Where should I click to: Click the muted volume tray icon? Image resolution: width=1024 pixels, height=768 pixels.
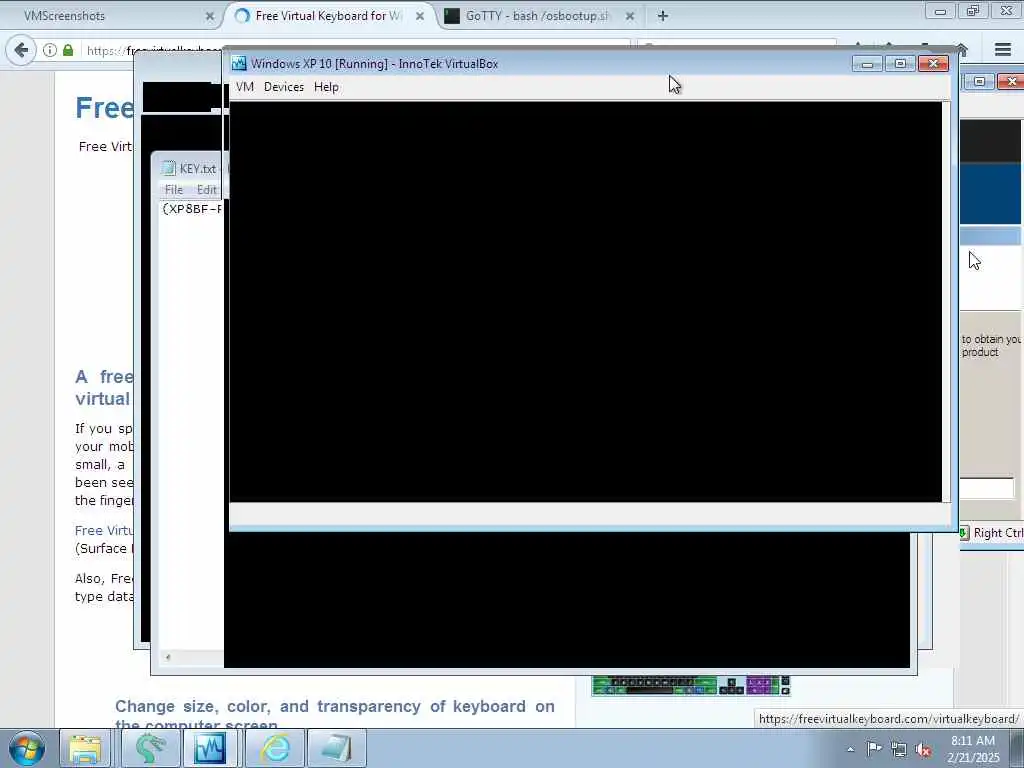923,750
